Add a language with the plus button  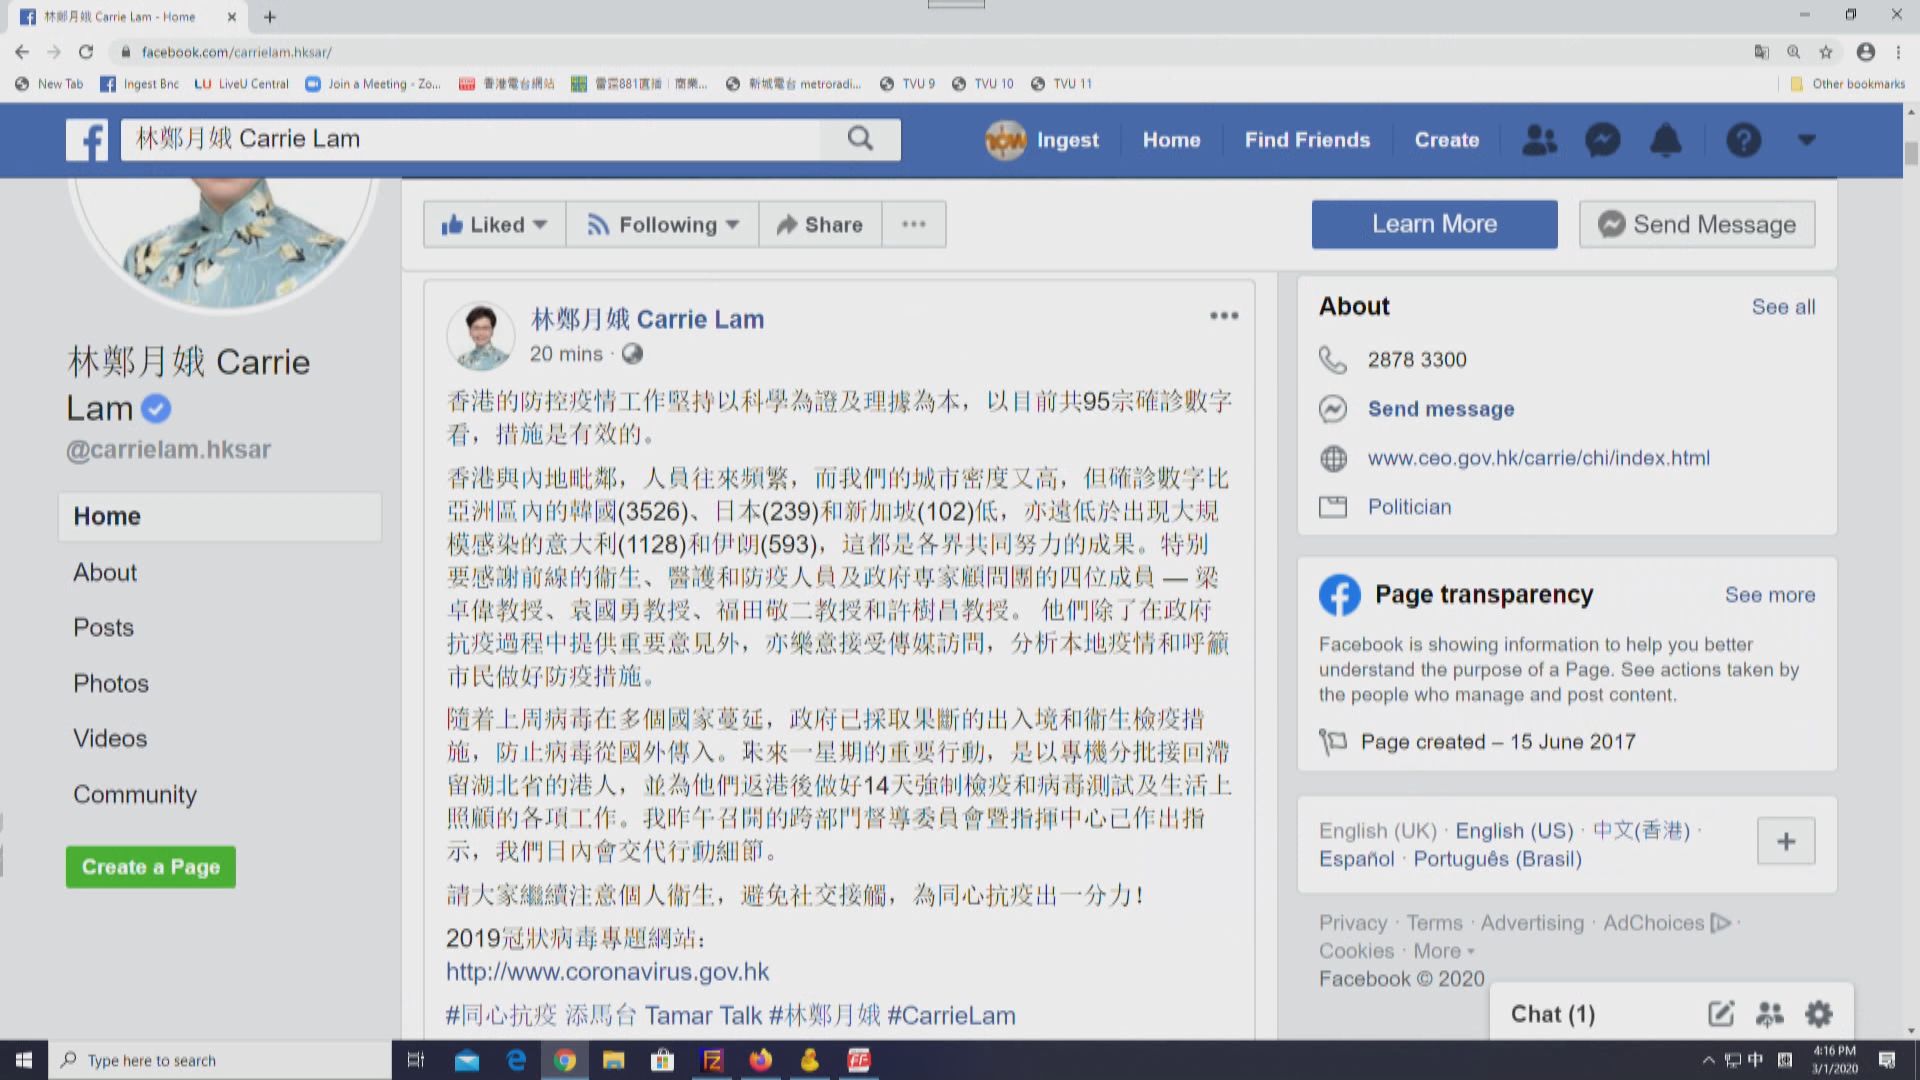(x=1786, y=841)
